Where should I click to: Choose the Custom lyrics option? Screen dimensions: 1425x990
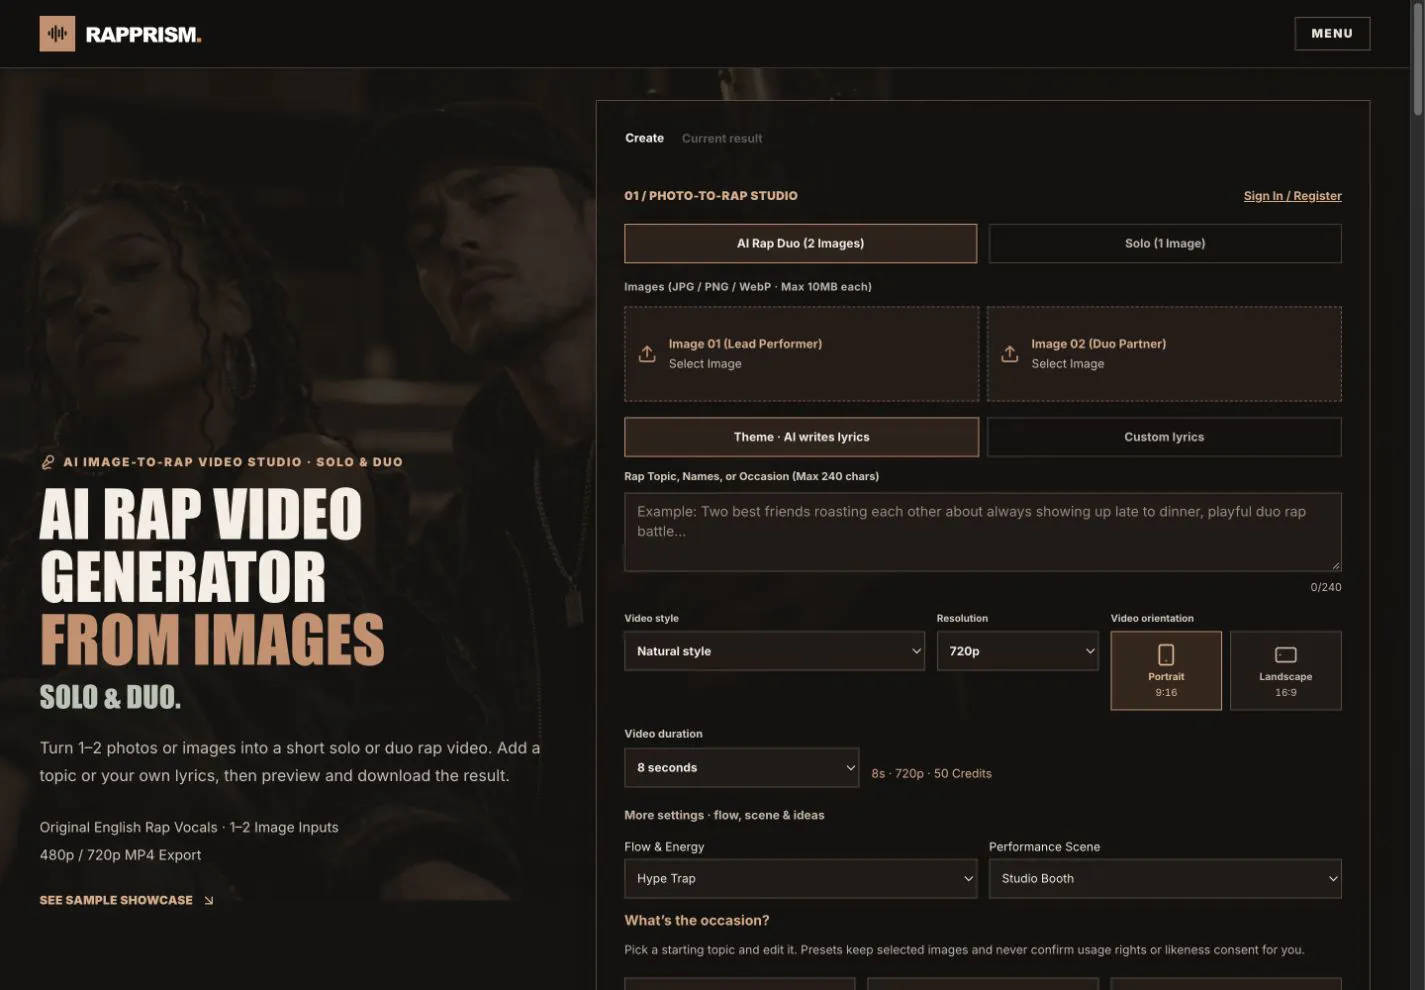tap(1164, 437)
